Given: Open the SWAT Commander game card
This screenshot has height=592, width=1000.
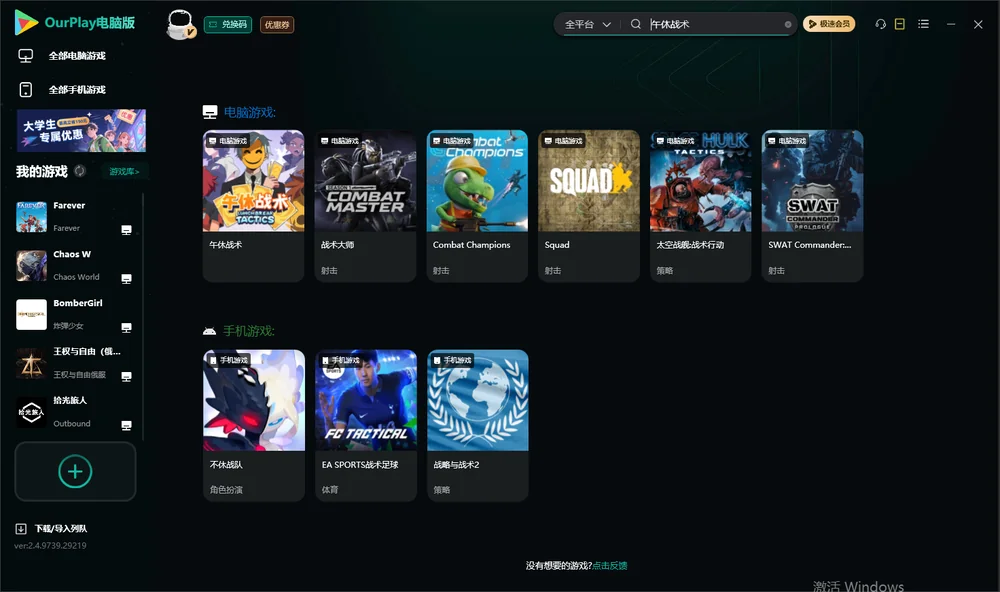Looking at the screenshot, I should tap(812, 205).
